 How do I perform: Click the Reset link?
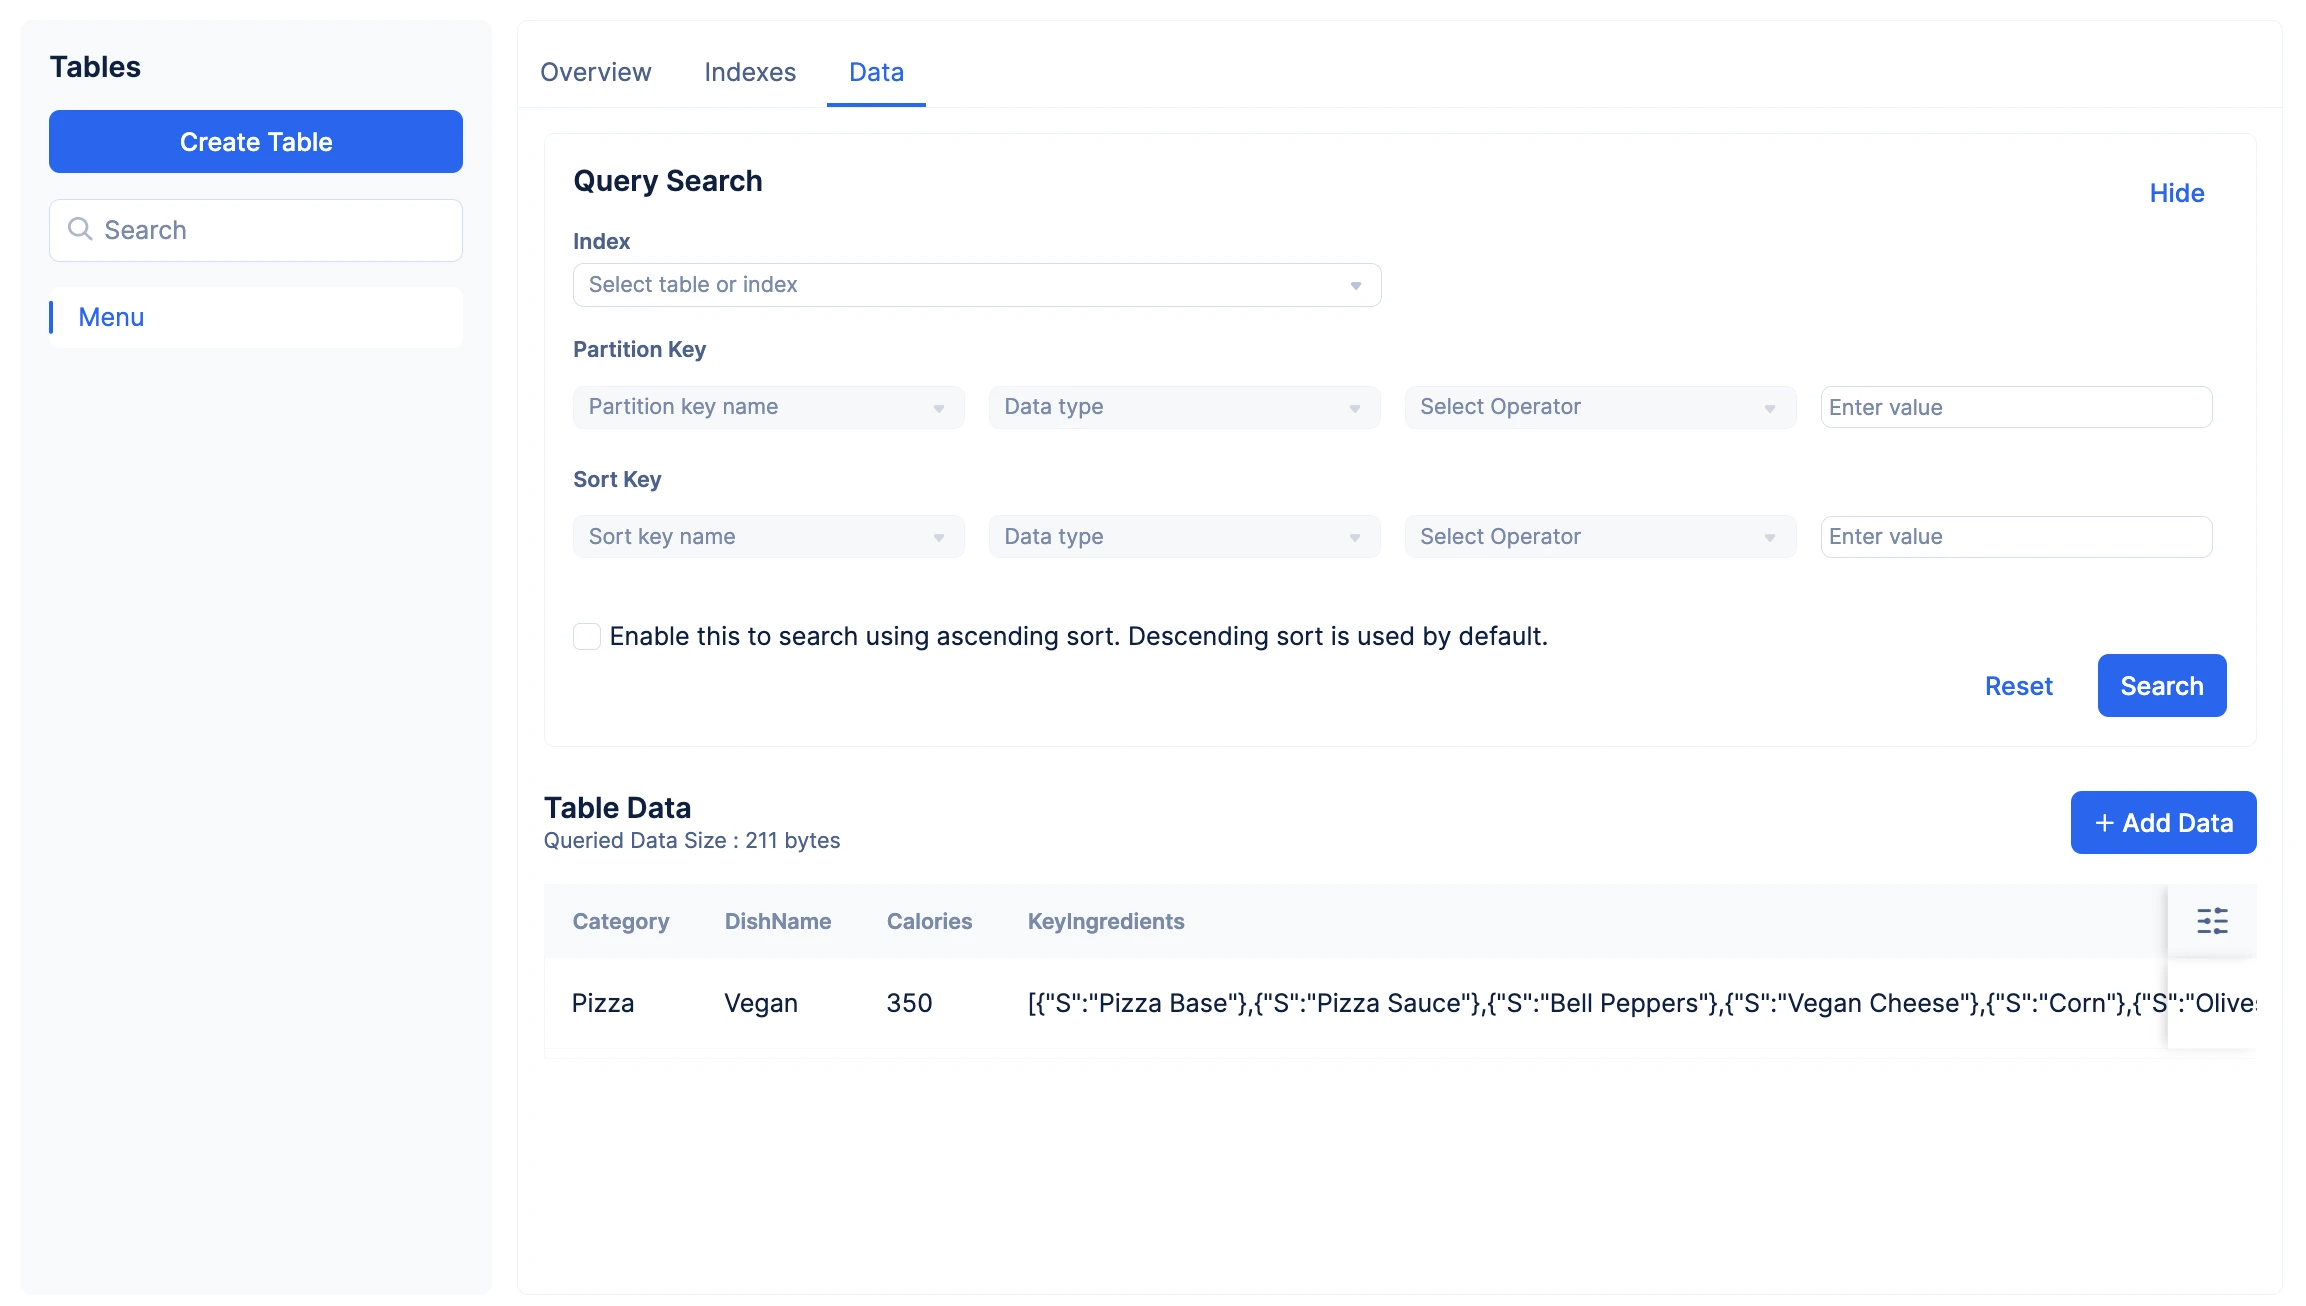coord(2018,686)
